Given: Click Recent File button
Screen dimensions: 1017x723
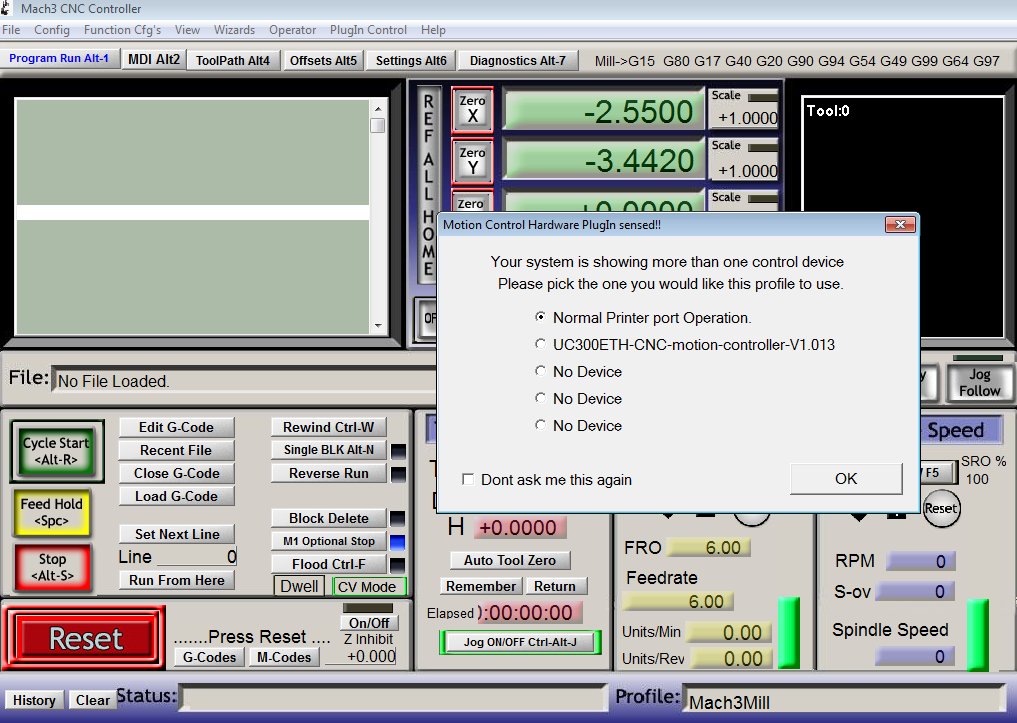Looking at the screenshot, I should [176, 450].
